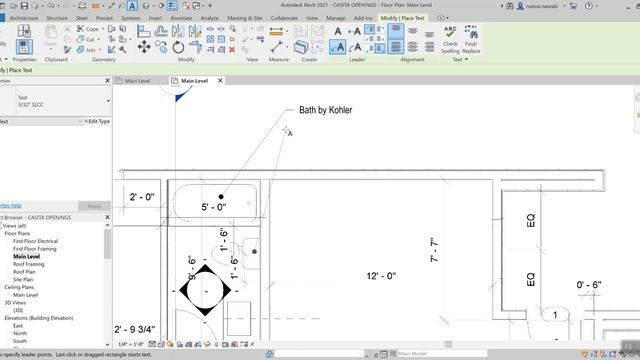Close the active Main Level view tab
Screen dimensions: 640x360
coord(220,81)
